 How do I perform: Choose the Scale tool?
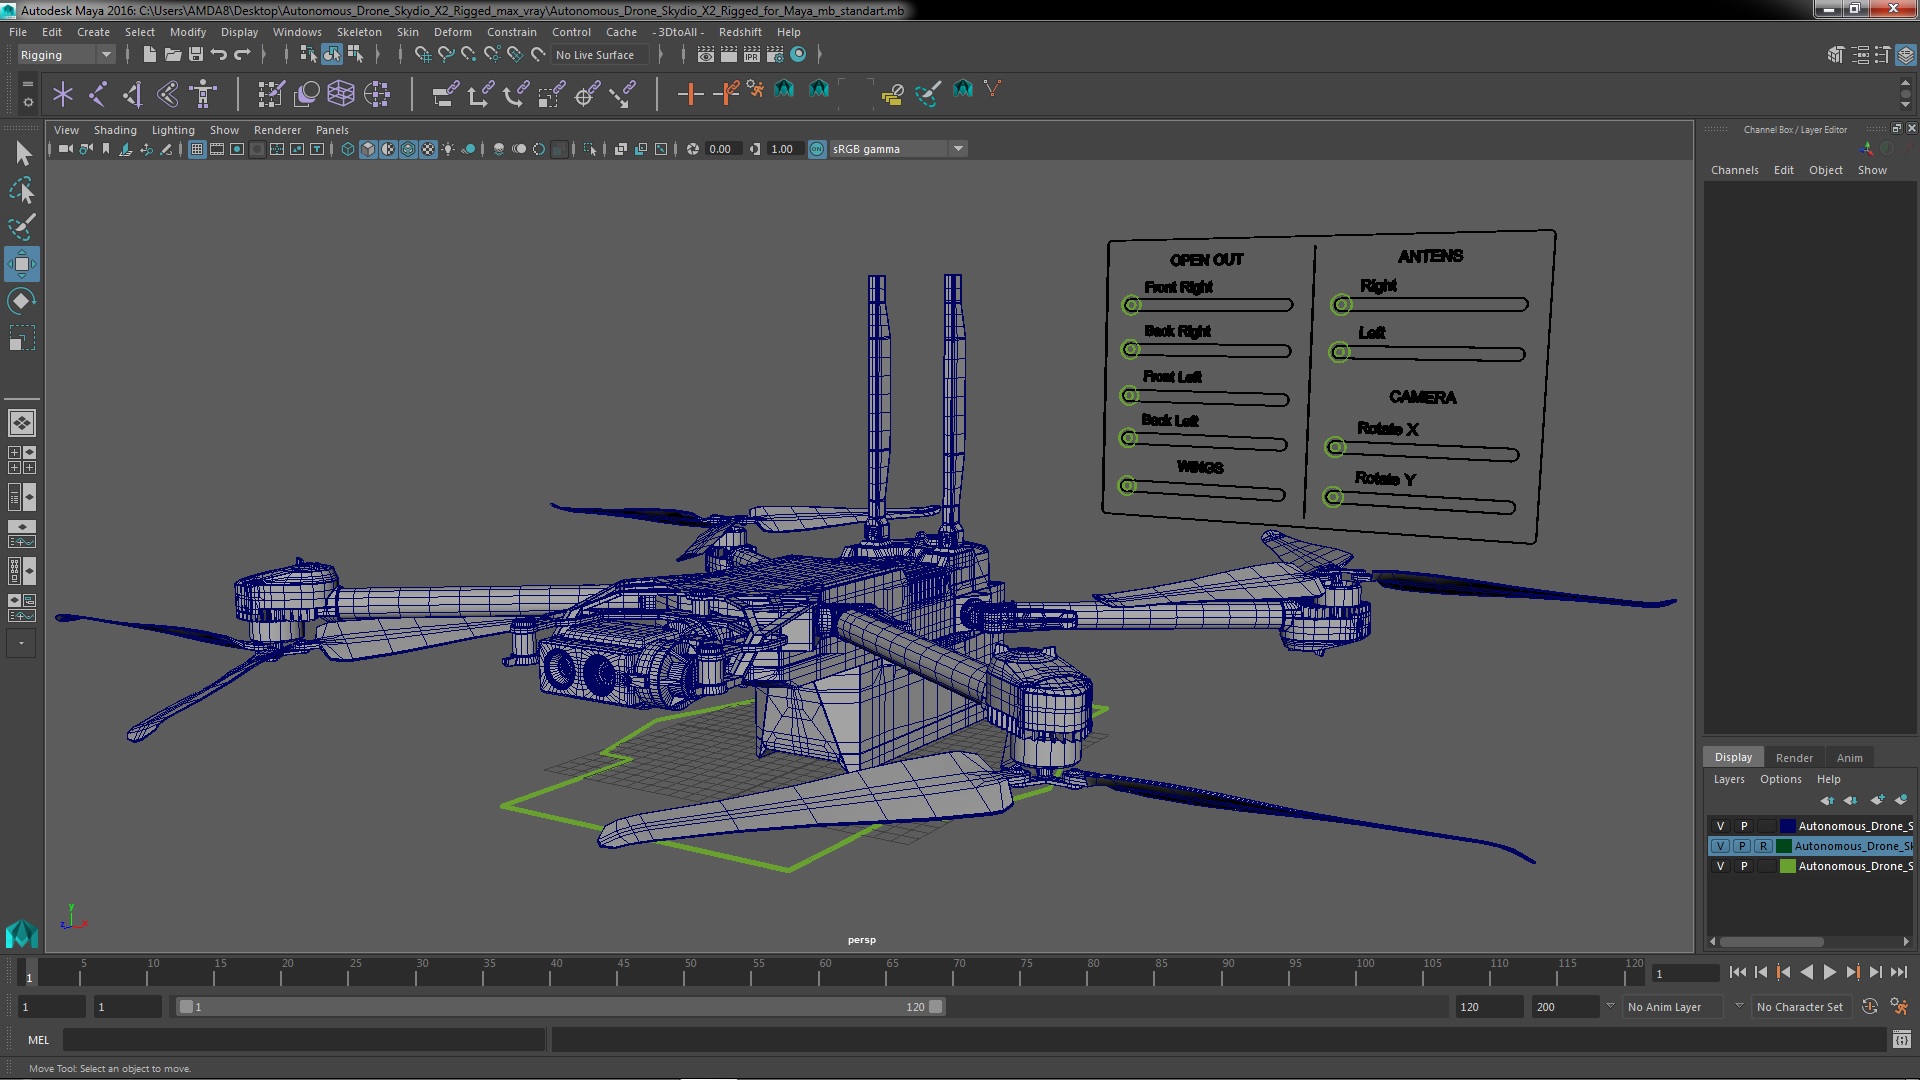click(22, 338)
